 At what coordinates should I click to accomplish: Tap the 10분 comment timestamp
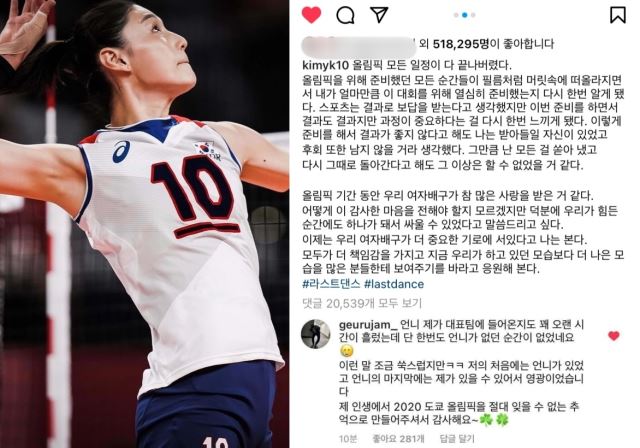tap(348, 439)
